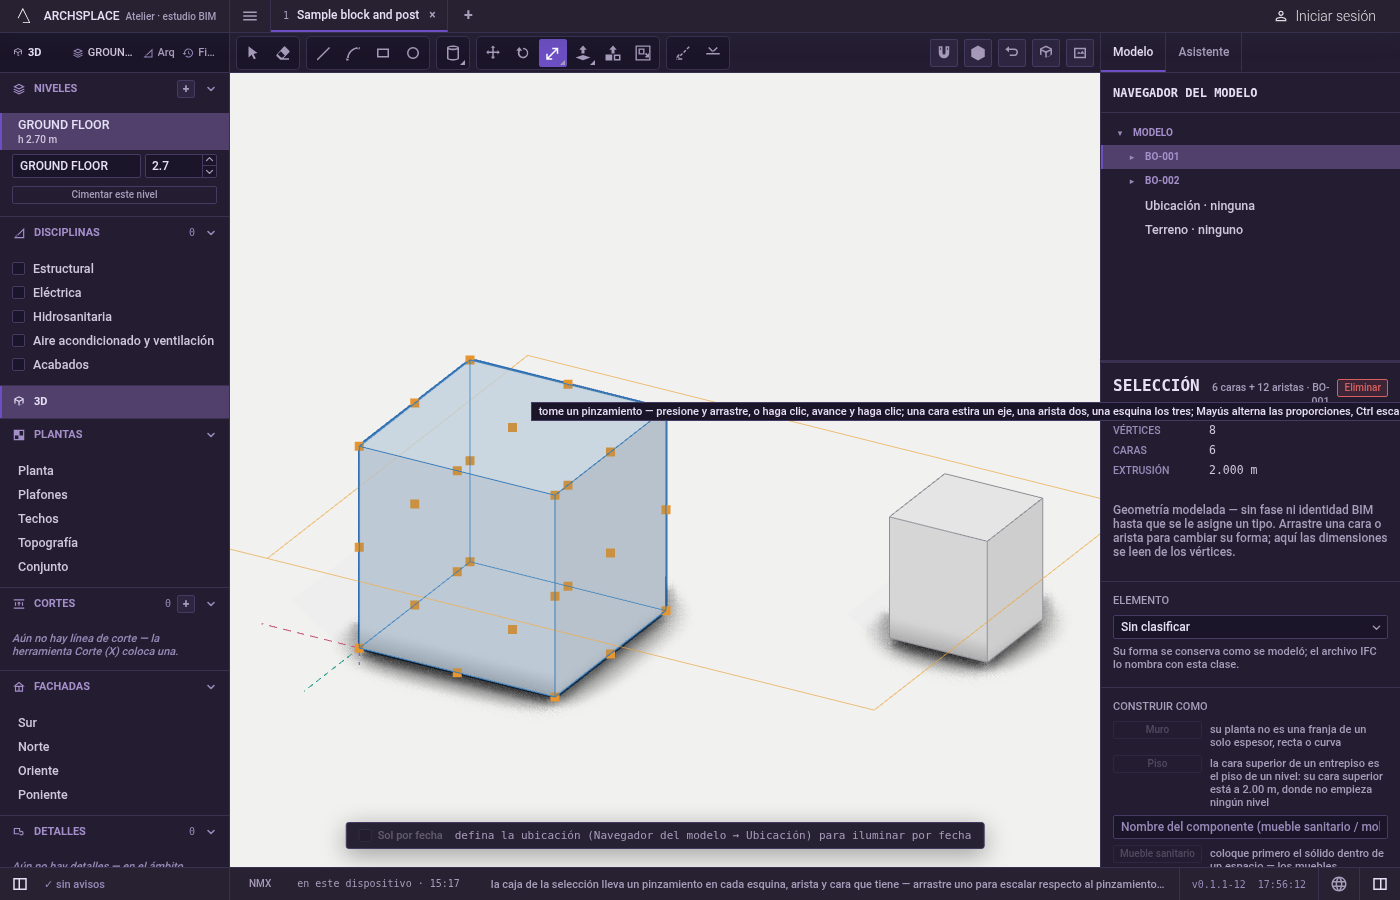
Task: Check the Hidrosanitaria discipline
Action: (18, 317)
